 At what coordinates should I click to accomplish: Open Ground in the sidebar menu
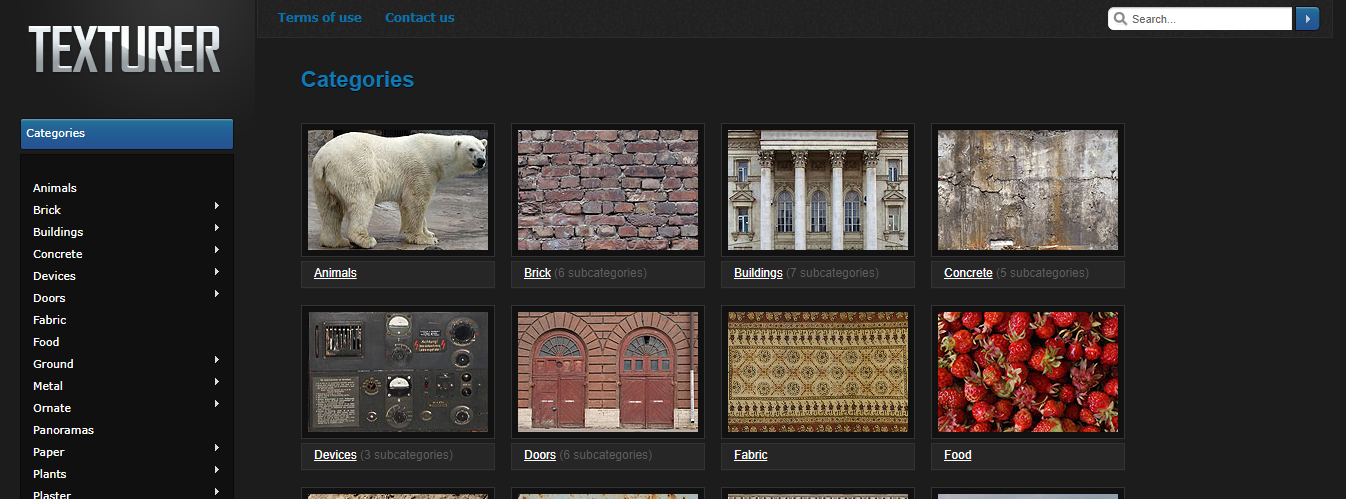click(53, 364)
